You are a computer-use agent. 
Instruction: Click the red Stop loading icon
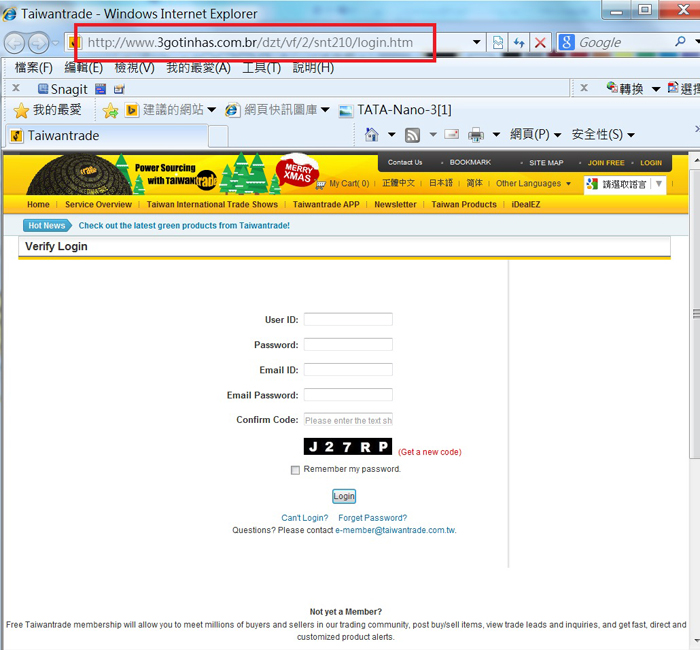[540, 43]
